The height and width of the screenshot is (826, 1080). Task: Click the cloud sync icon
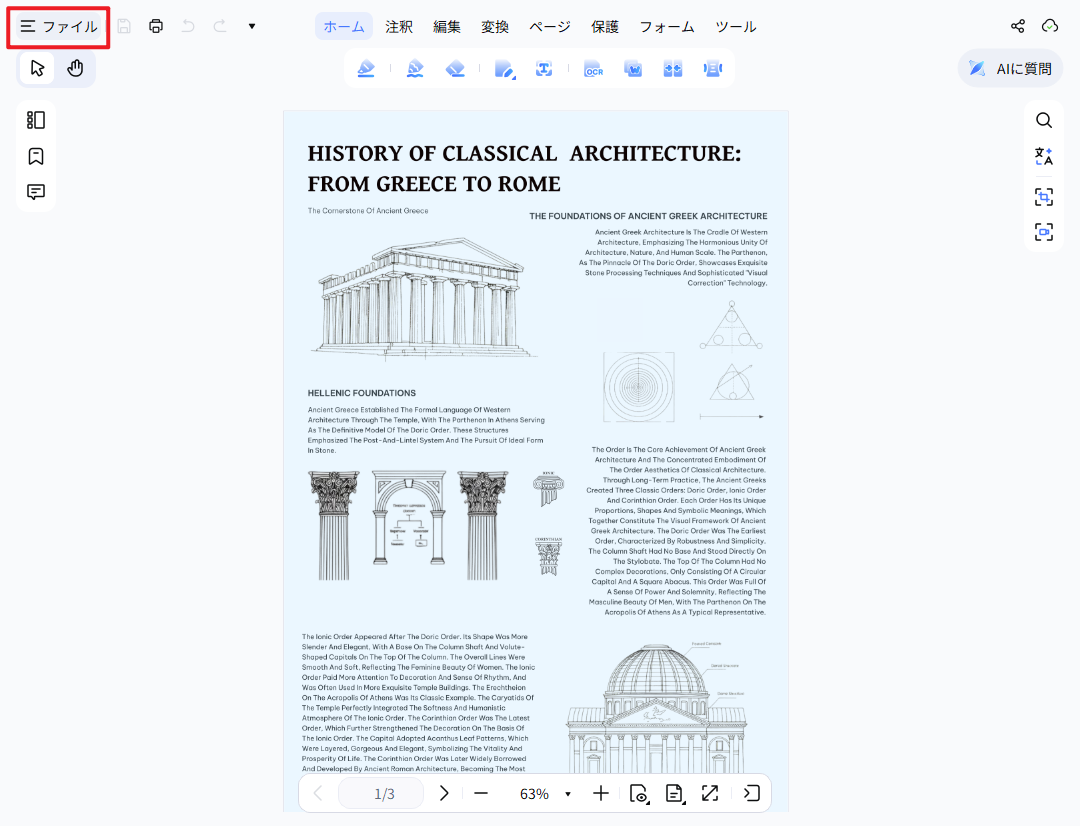pyautogui.click(x=1050, y=26)
